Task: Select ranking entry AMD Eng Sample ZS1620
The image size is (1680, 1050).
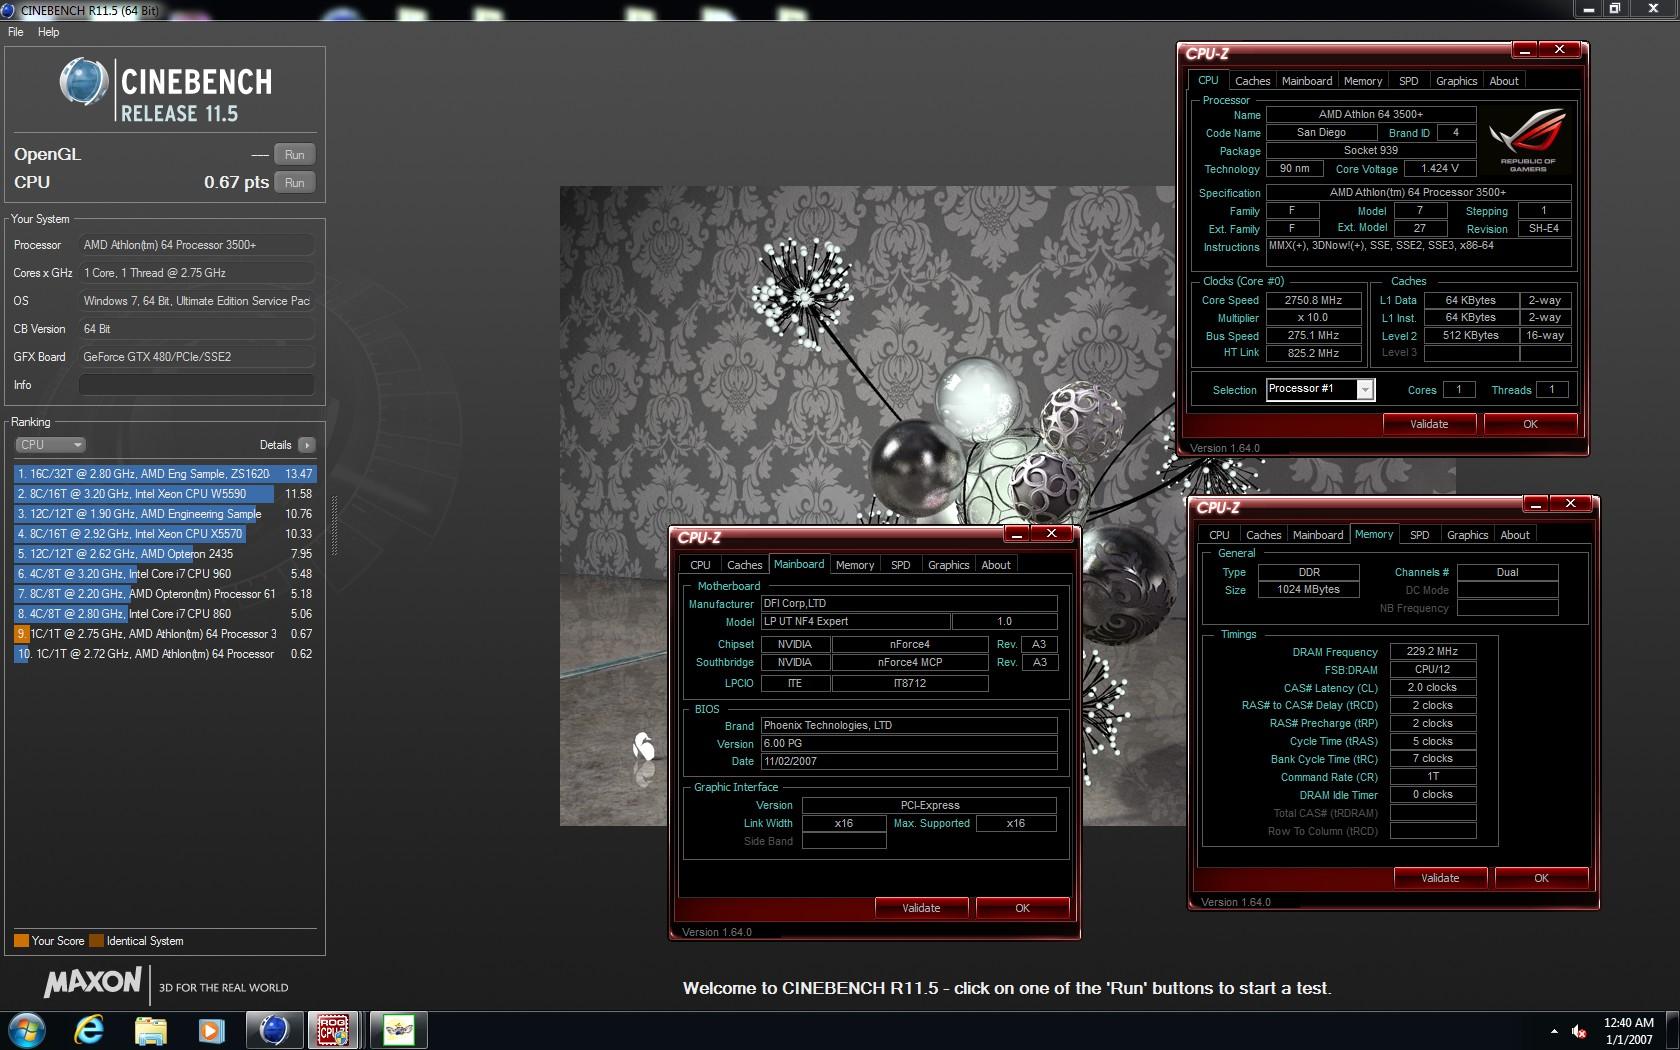Action: 165,474
